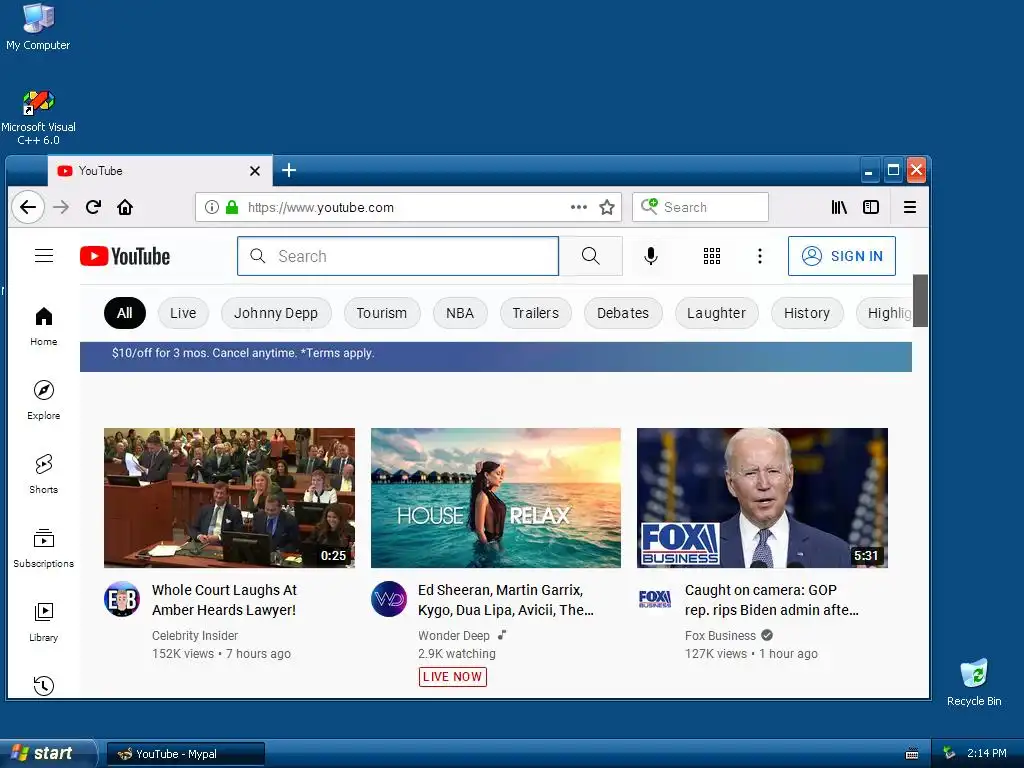Click the LIVE NOW badge
This screenshot has height=768, width=1024.
tap(453, 677)
